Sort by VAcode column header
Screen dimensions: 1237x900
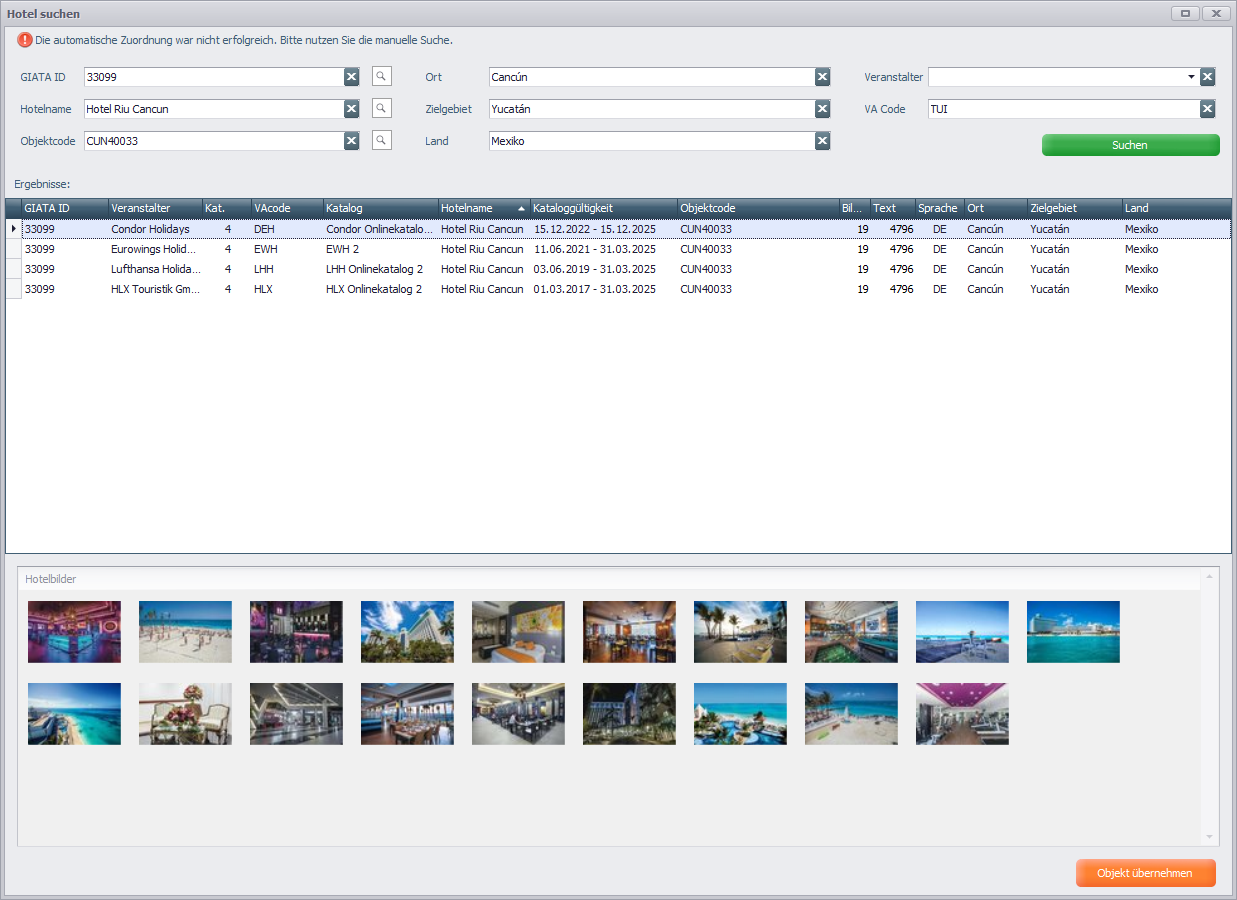pos(286,208)
